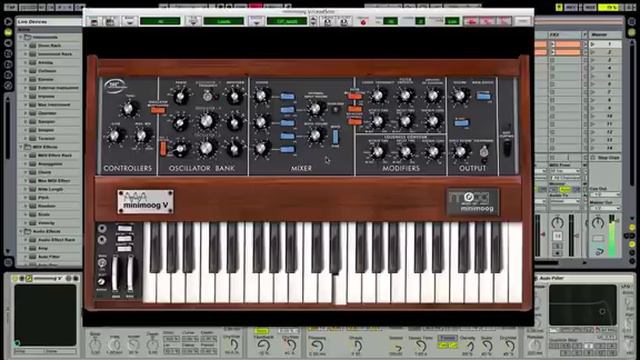
Task: Expand the Auto Filter item
Action: (x=26, y=257)
